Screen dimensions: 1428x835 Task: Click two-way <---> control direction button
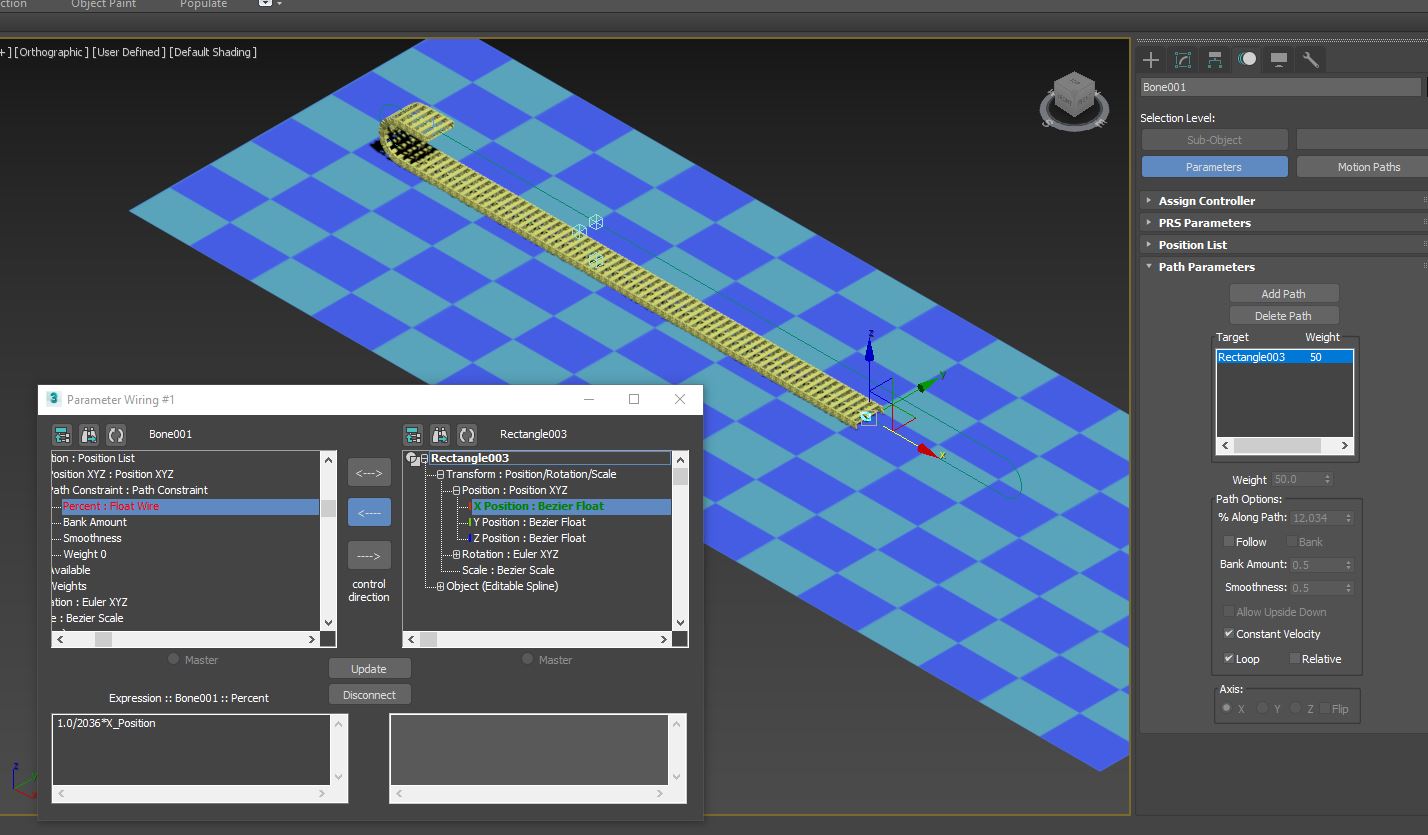click(369, 473)
